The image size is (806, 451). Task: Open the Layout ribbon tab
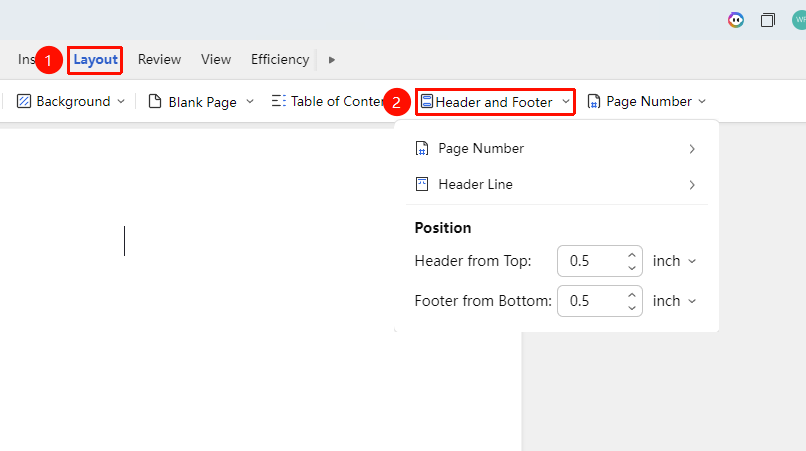[95, 60]
